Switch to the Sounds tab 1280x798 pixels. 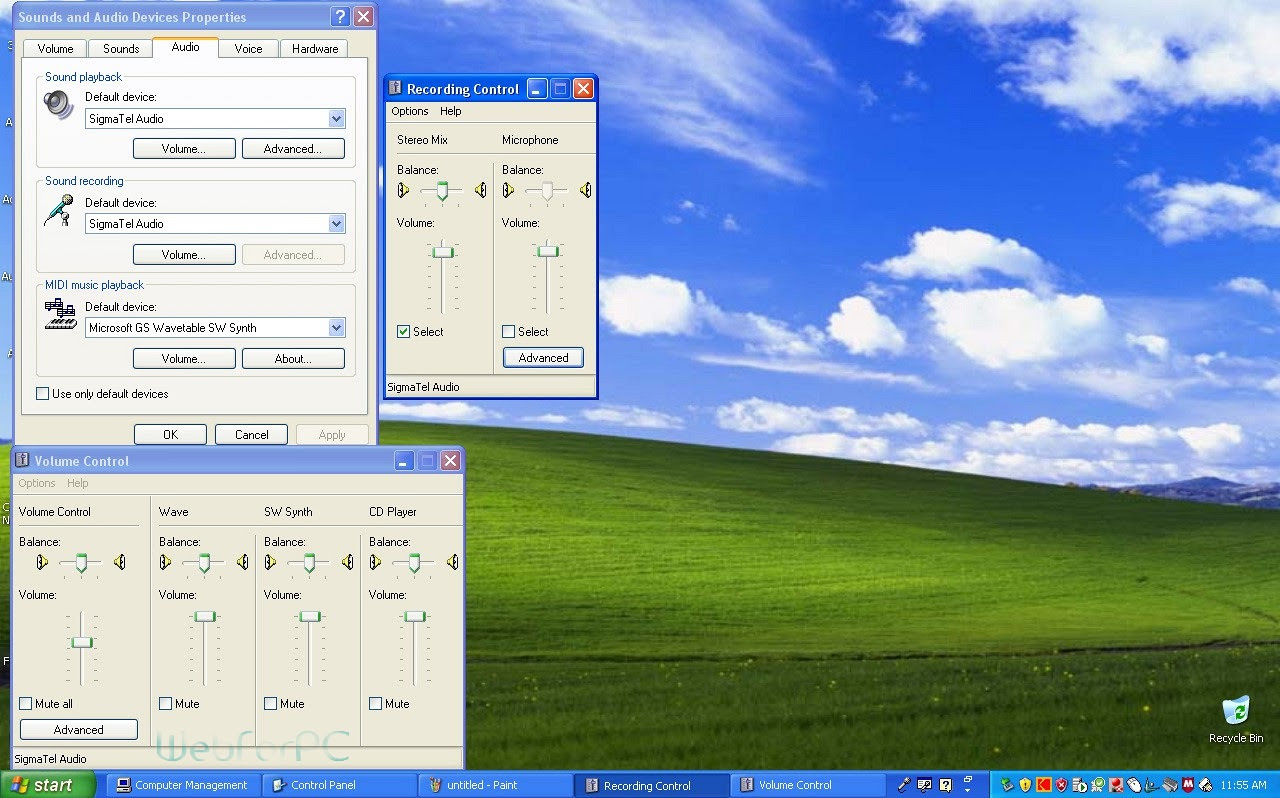121,49
